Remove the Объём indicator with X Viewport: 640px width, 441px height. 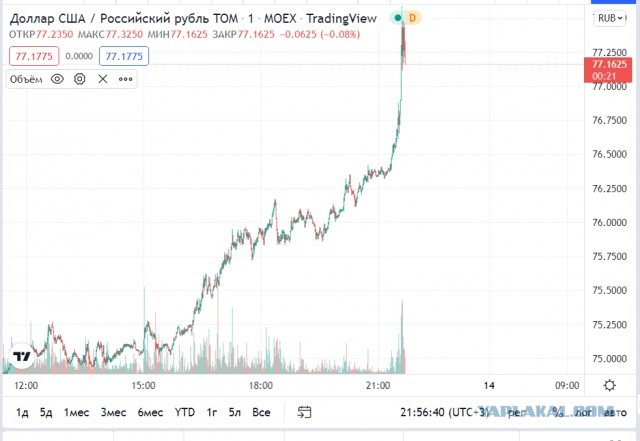pos(103,79)
